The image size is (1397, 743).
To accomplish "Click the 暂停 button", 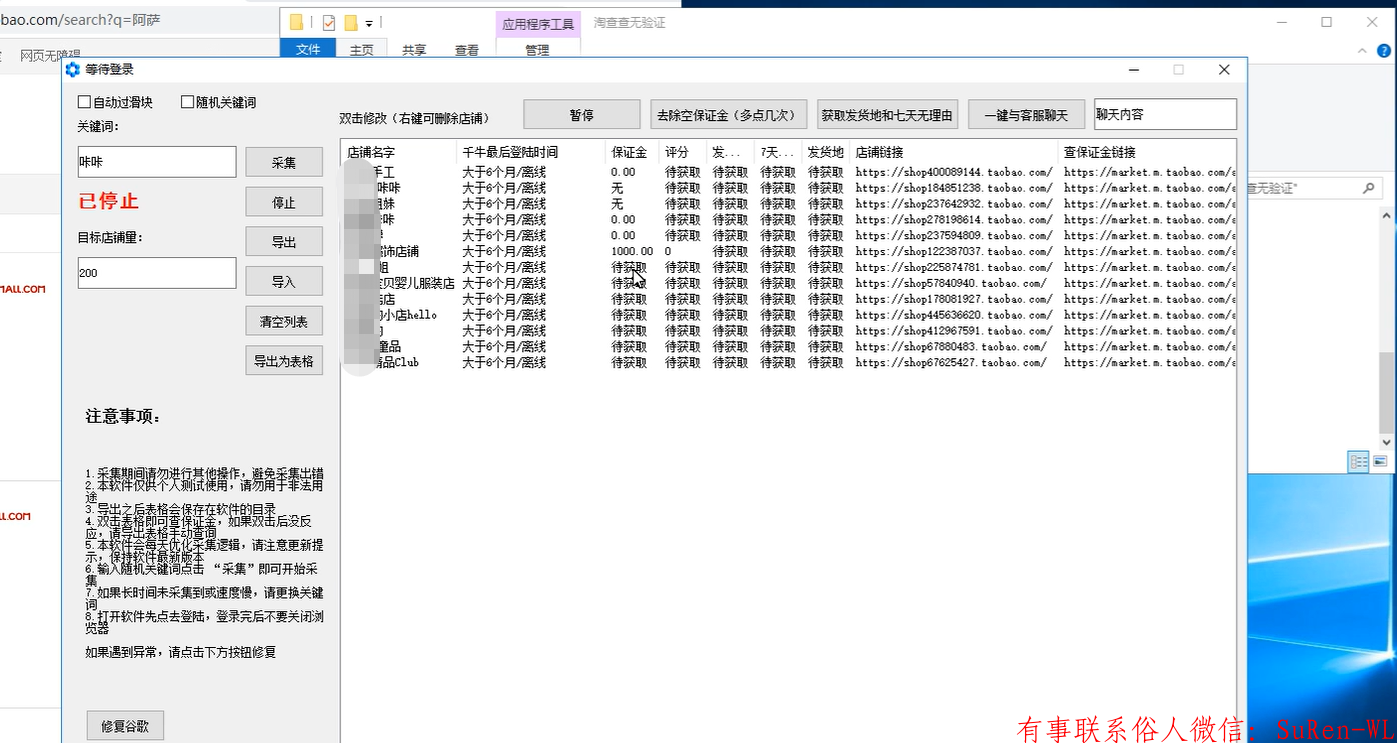I will [582, 115].
